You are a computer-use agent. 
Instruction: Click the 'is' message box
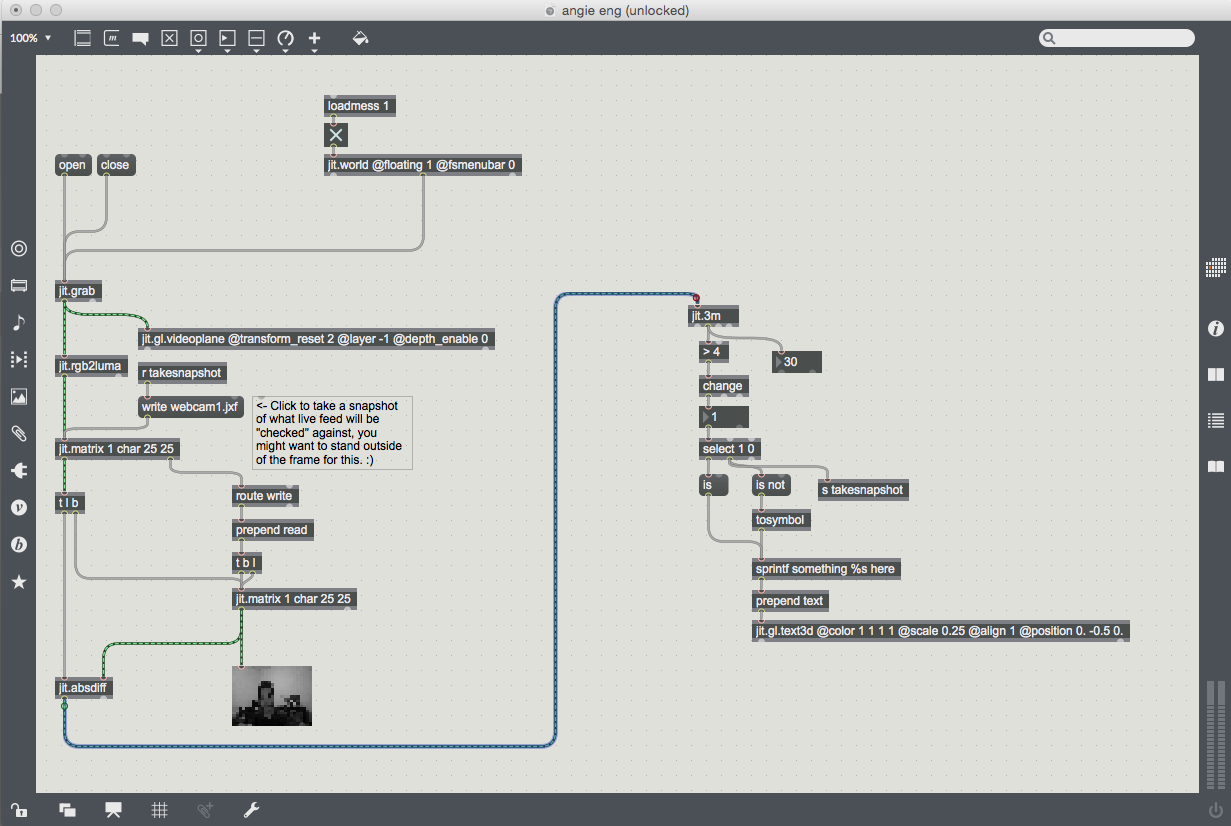click(x=715, y=485)
